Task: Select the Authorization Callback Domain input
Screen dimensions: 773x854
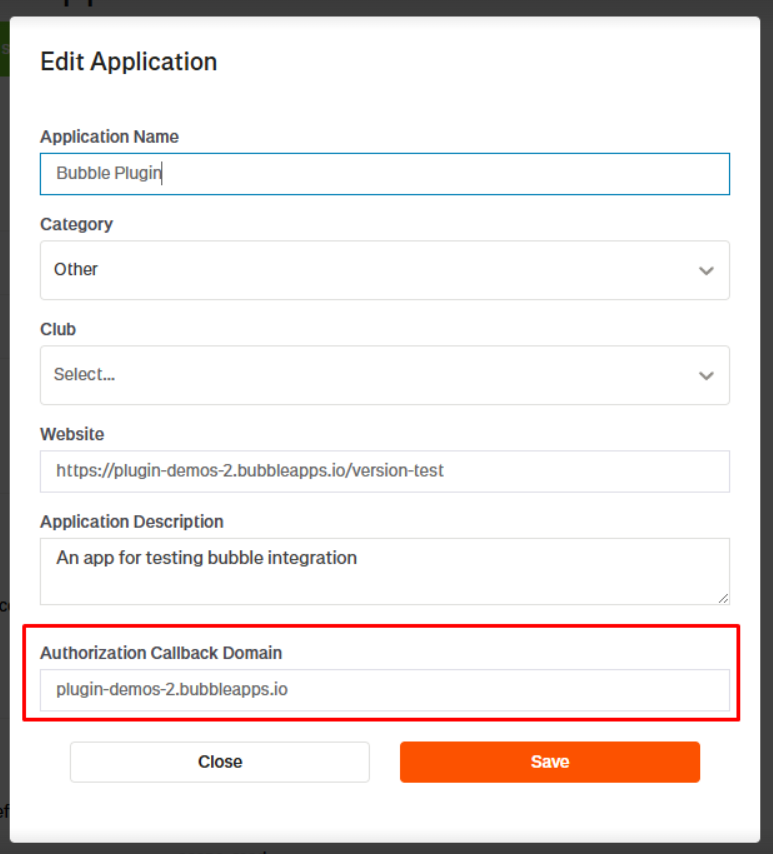Action: point(384,690)
